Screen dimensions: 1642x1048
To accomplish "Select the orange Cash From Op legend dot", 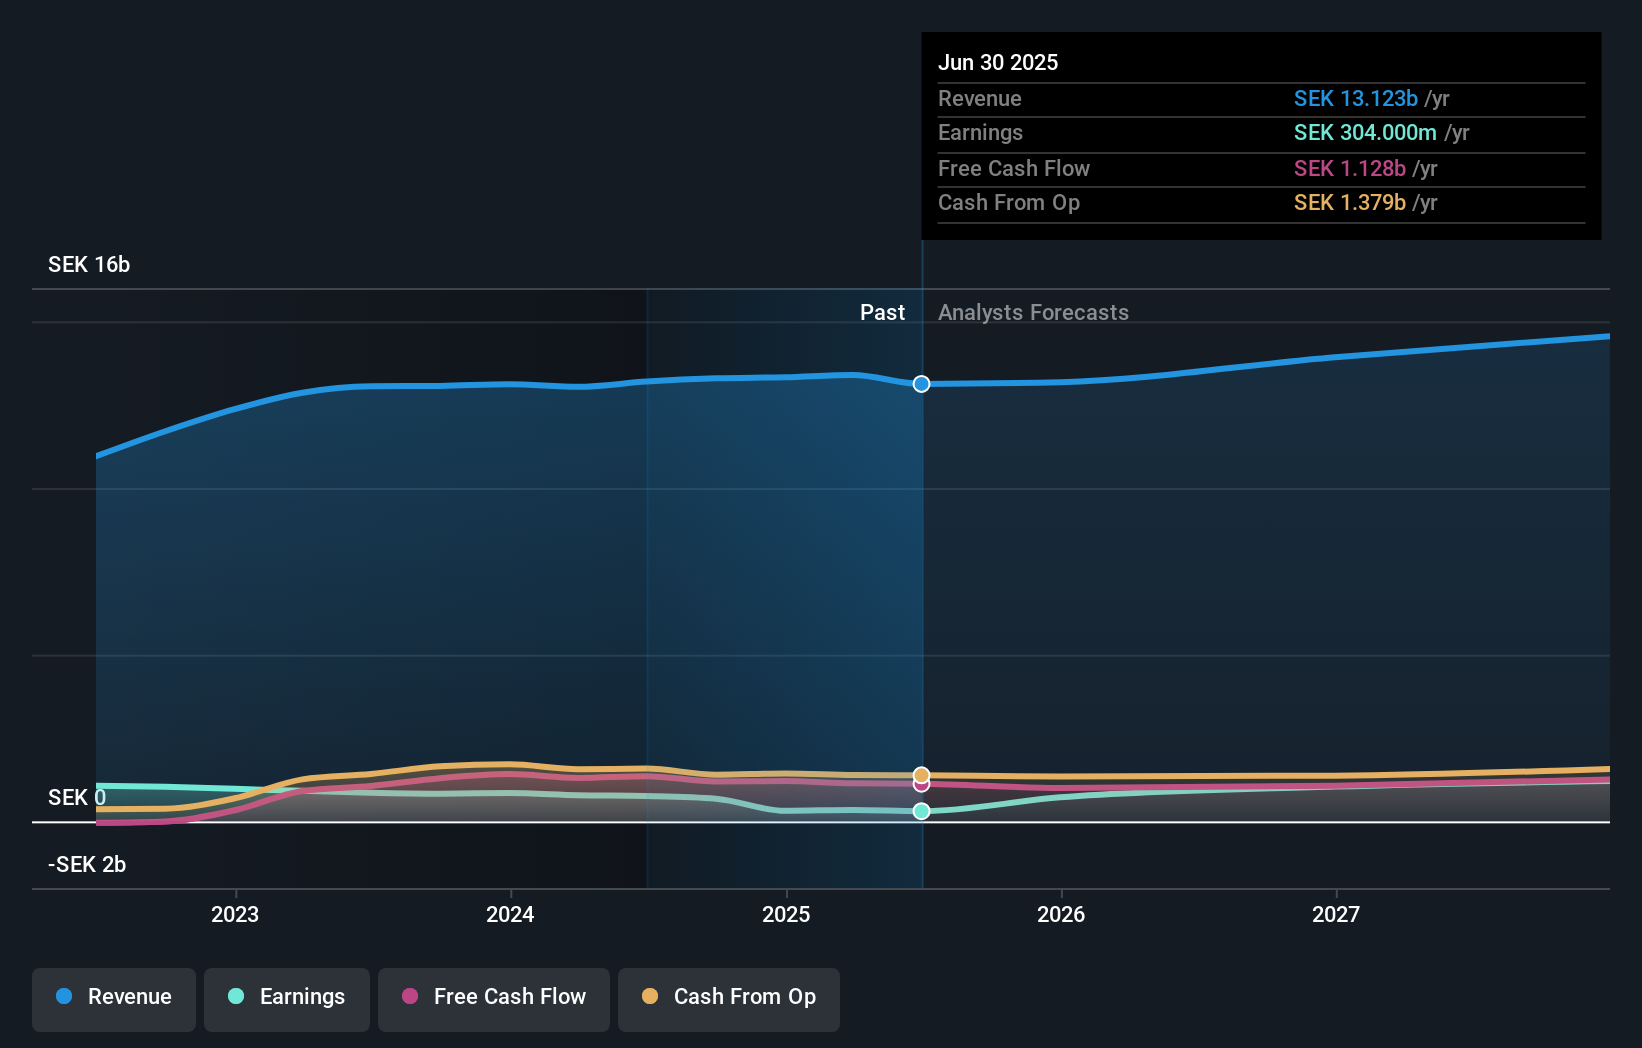I will pos(650,997).
